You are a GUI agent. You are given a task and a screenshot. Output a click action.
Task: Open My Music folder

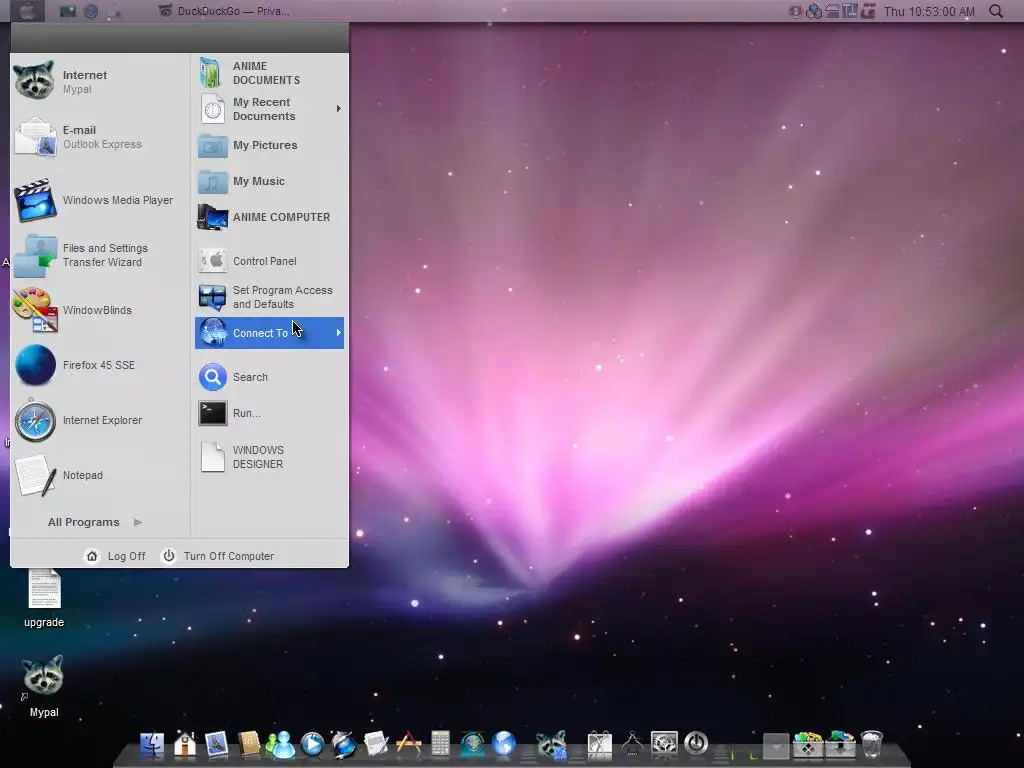[x=269, y=181]
